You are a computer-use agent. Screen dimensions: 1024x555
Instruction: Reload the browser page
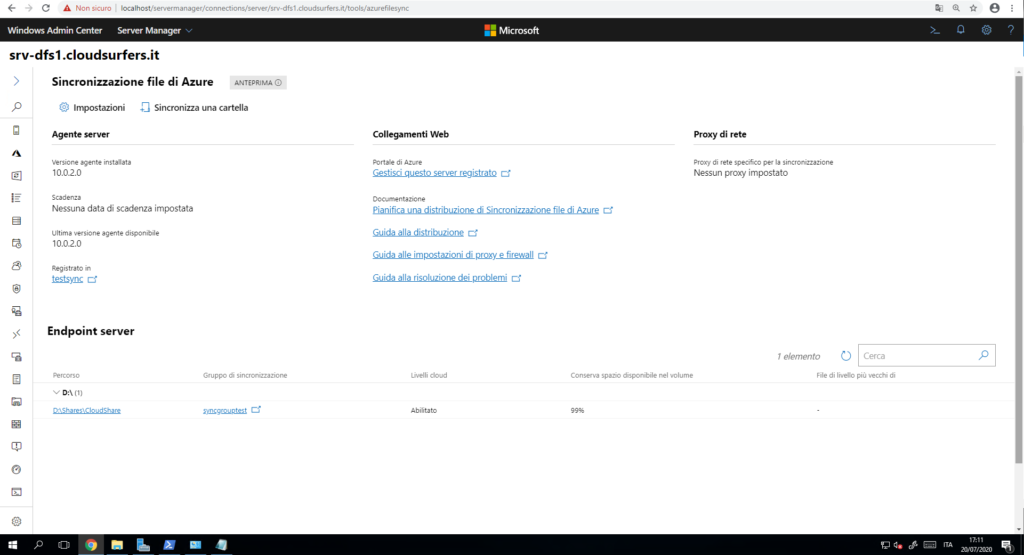[x=45, y=8]
